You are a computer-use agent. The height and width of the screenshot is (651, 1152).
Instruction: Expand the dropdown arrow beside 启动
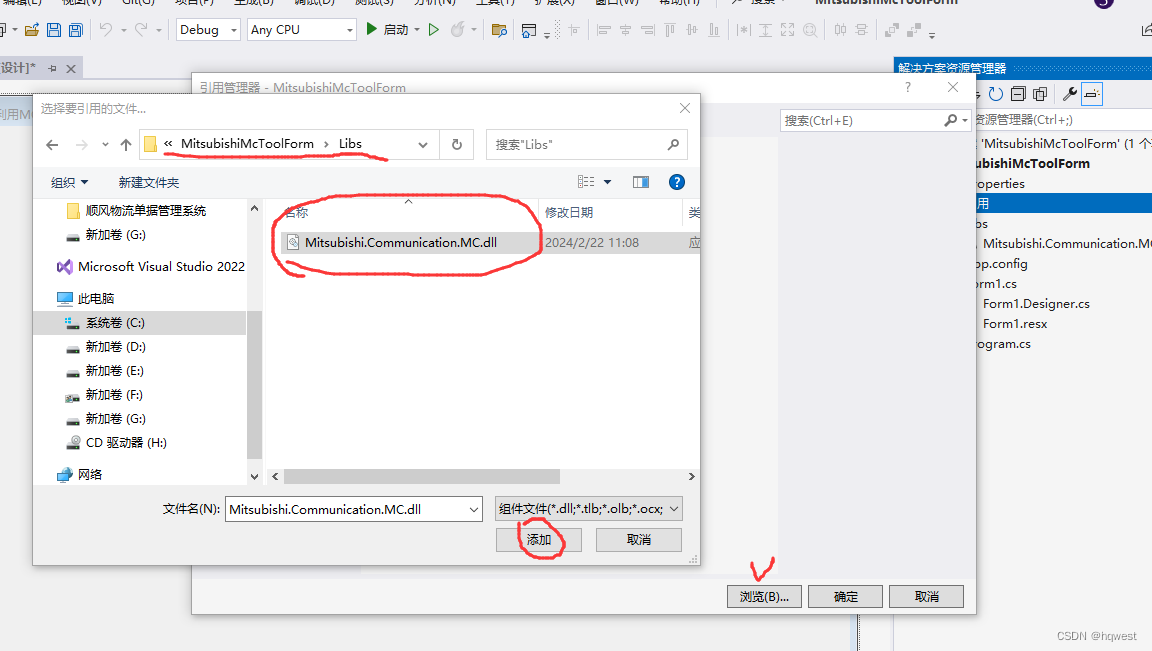pos(417,30)
